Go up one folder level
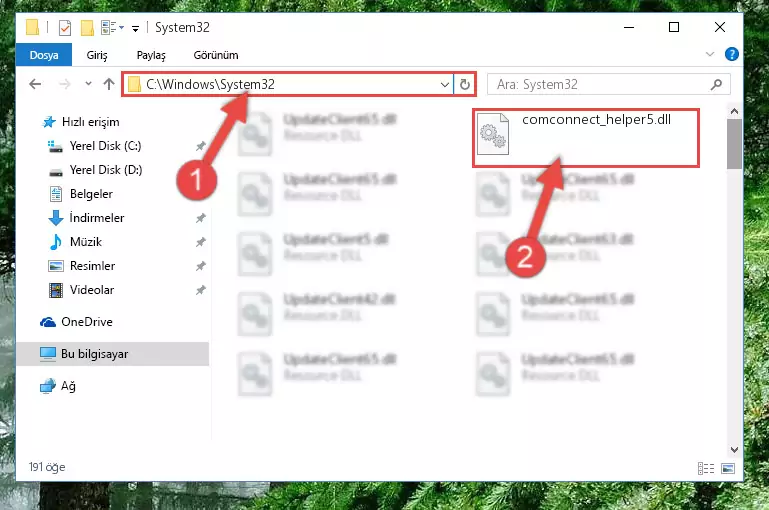 (x=109, y=84)
